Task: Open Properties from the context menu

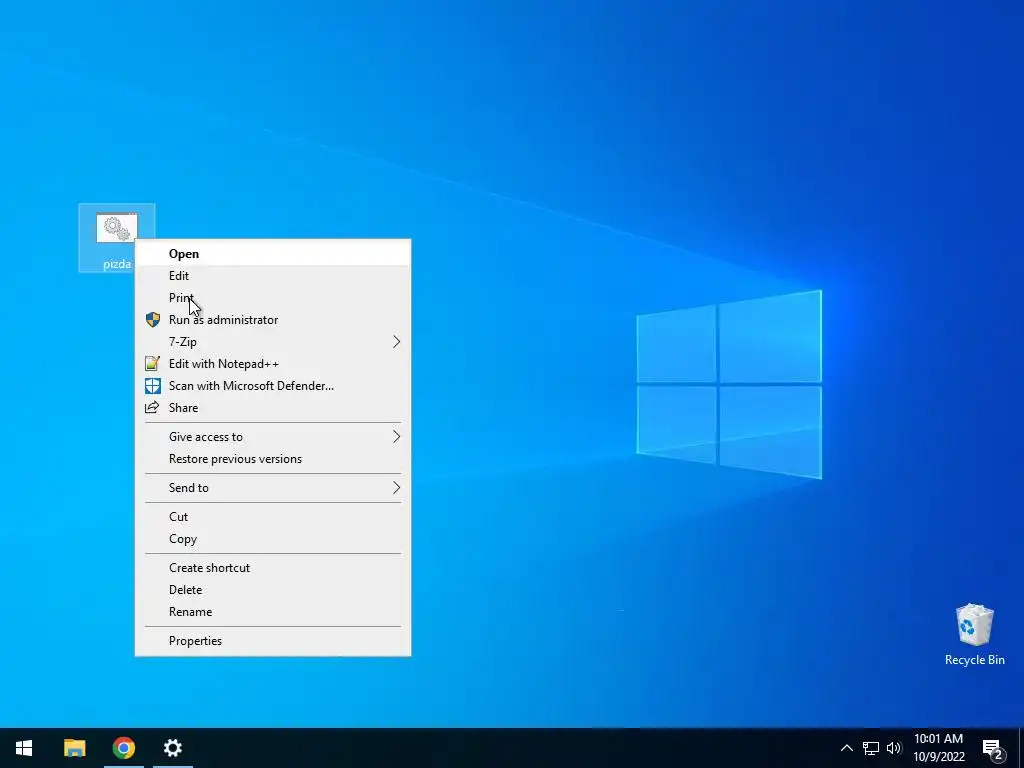Action: [273, 641]
